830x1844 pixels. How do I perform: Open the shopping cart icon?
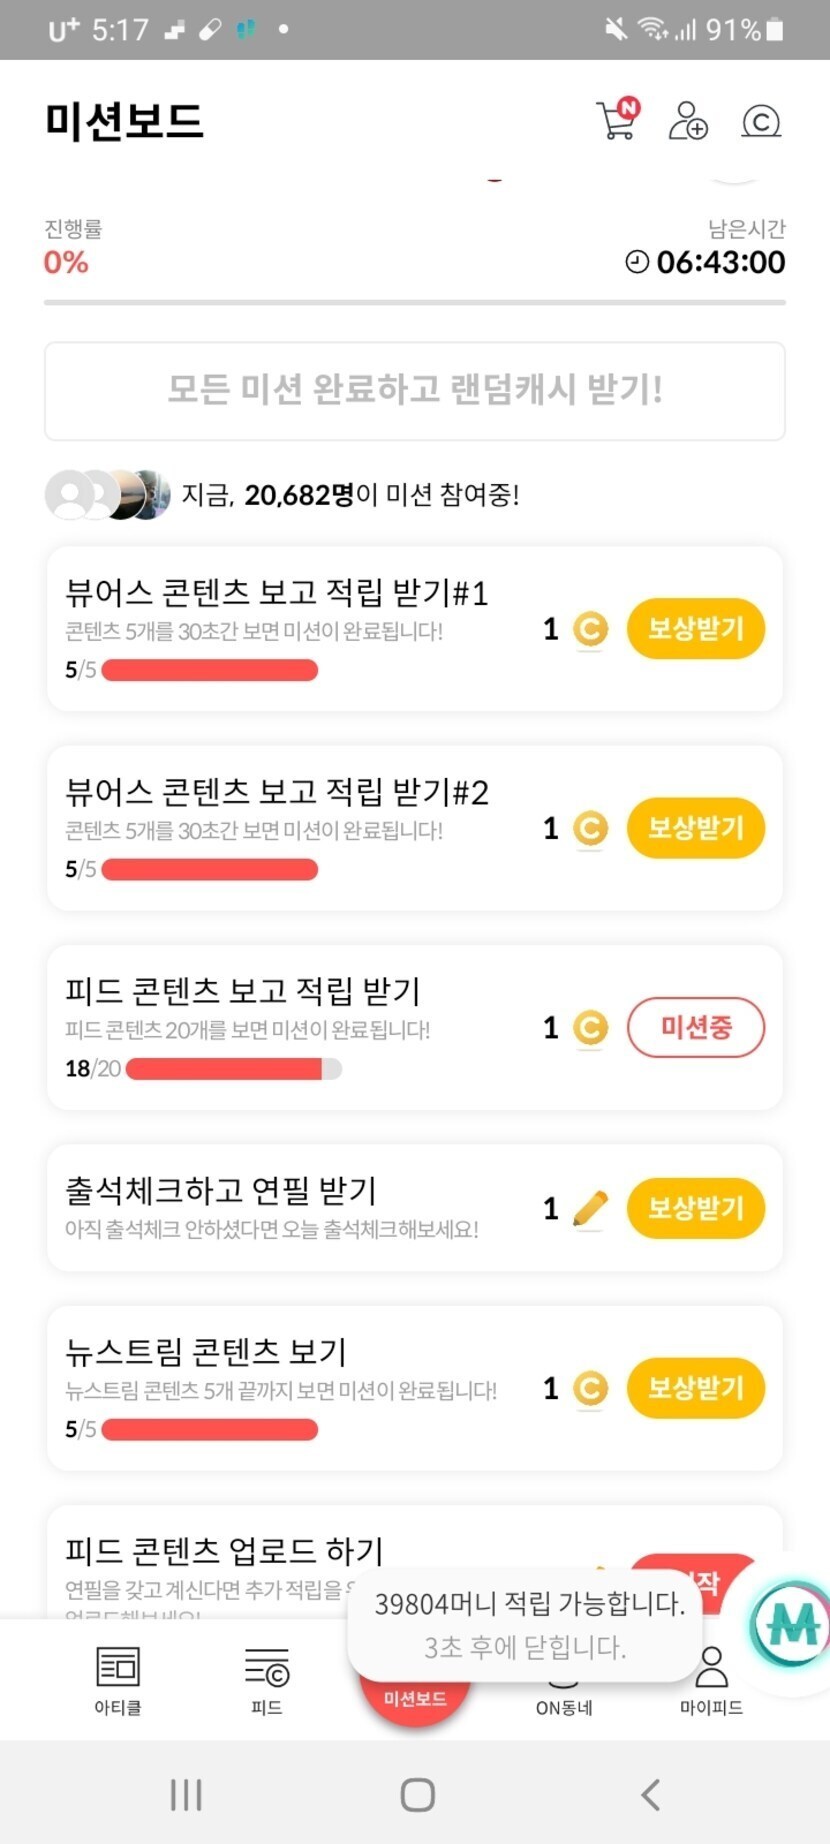click(x=617, y=121)
